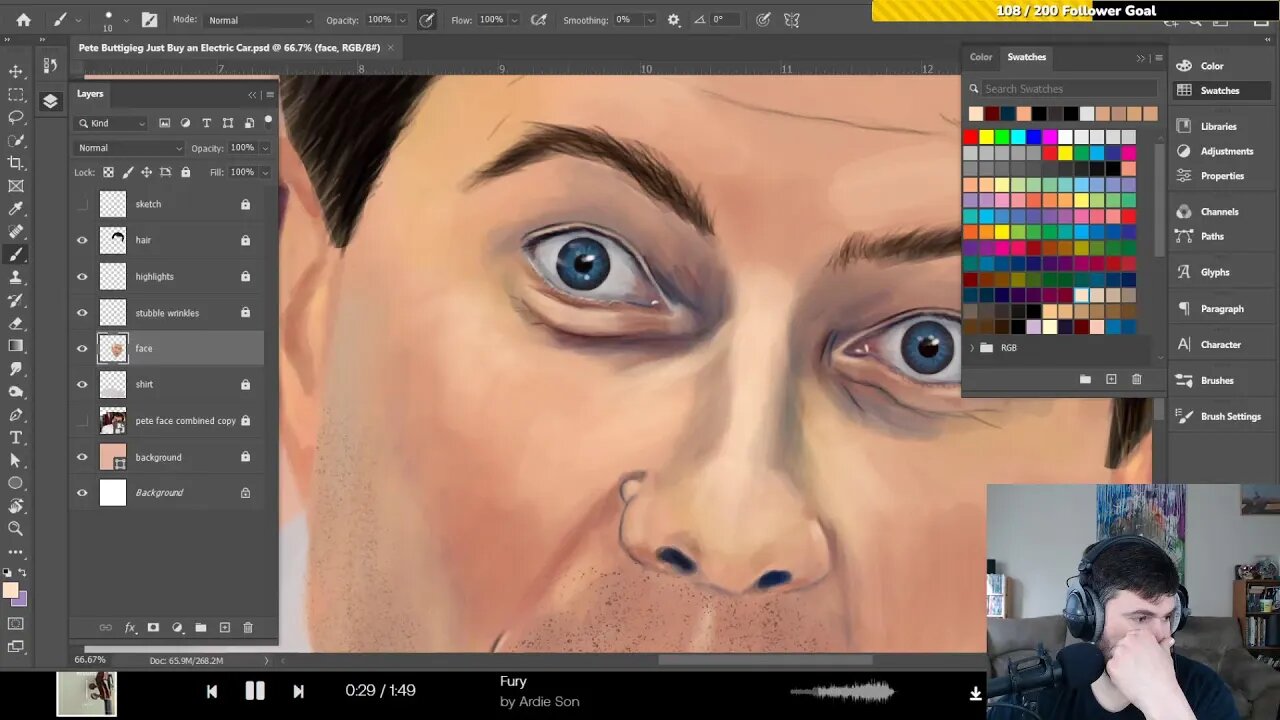Open Flow percentage dropdown
The width and height of the screenshot is (1280, 720).
(514, 20)
